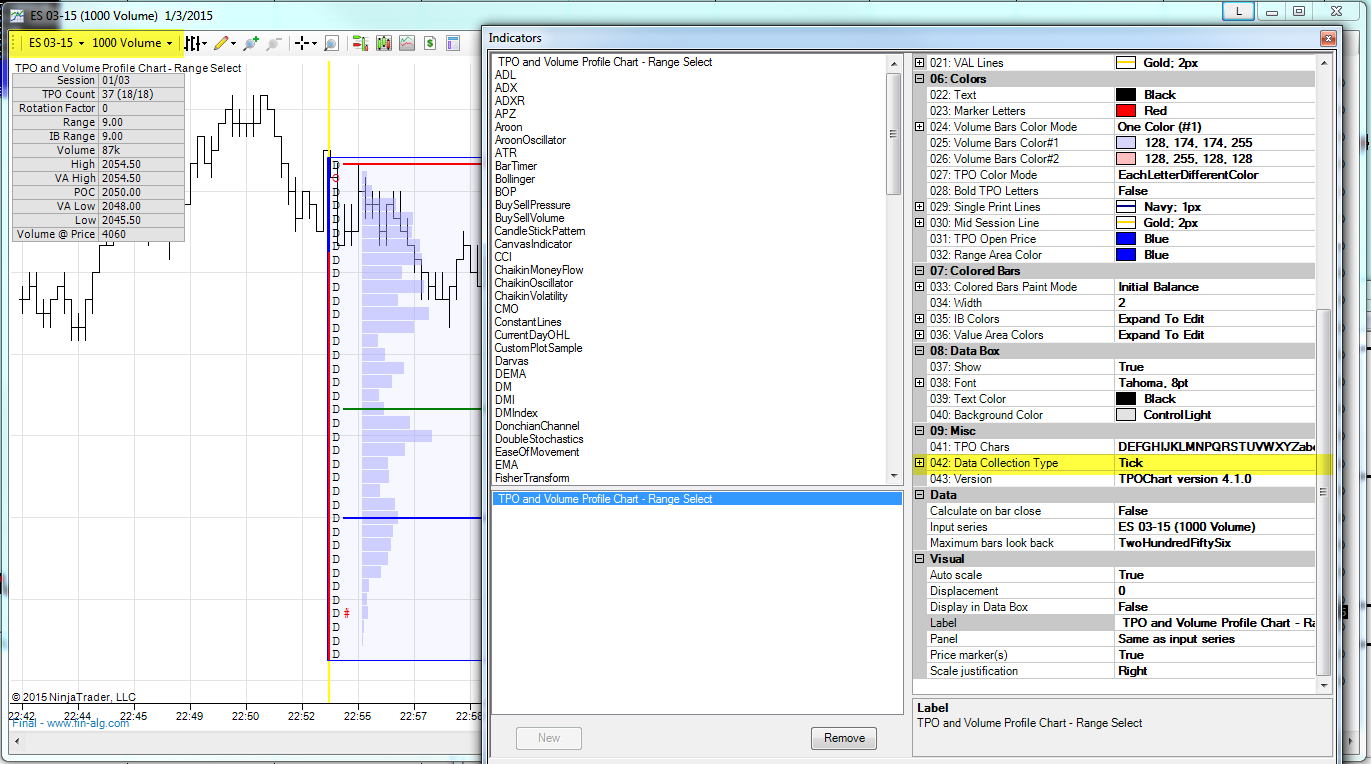Click the black 022: Text color swatch
Image resolution: width=1371 pixels, height=764 pixels.
(x=1126, y=95)
